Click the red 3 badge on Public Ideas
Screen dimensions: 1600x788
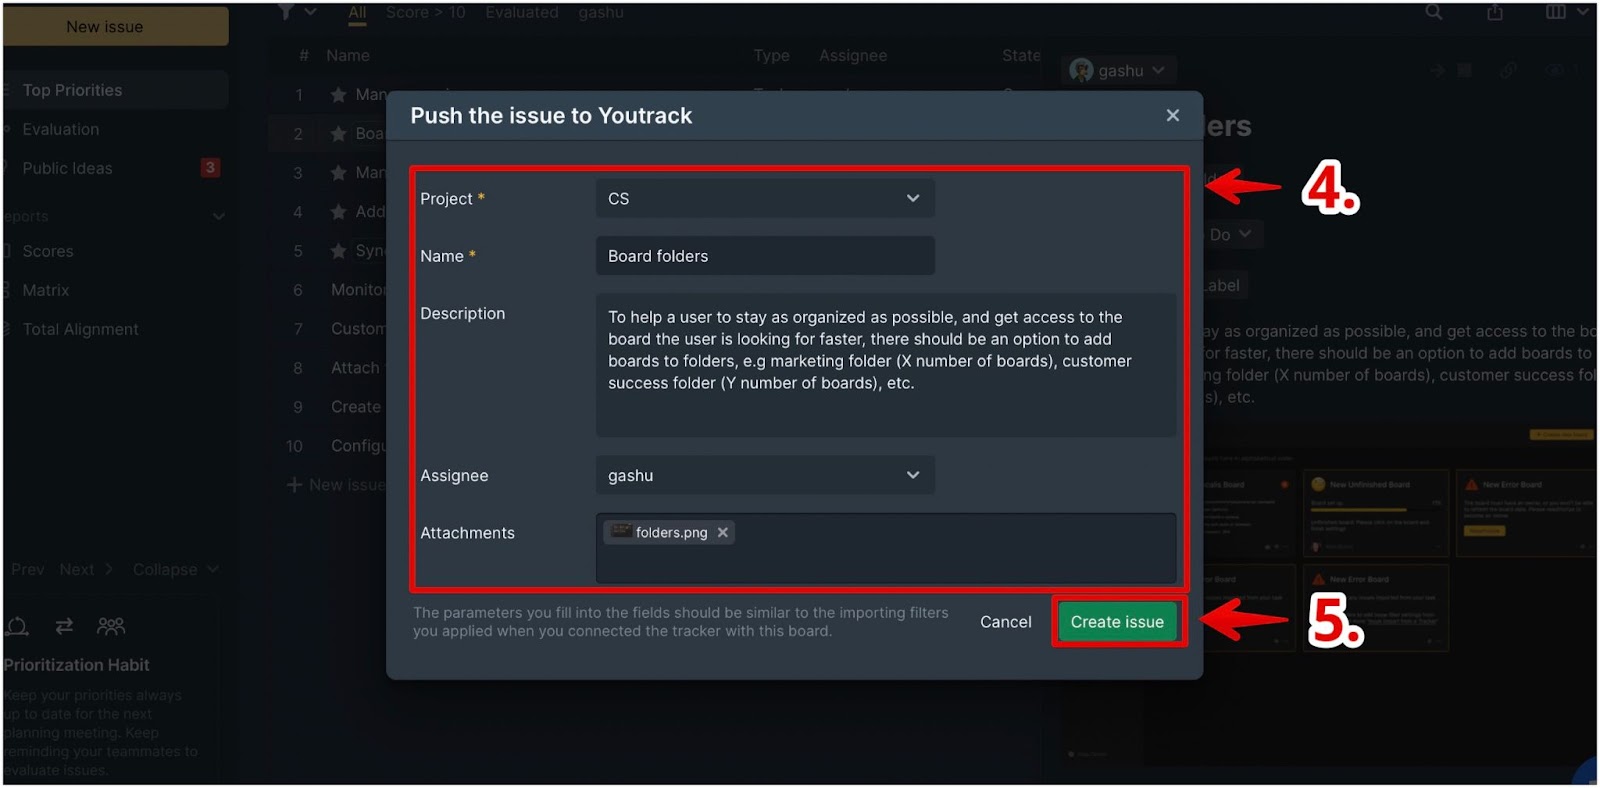click(x=210, y=168)
